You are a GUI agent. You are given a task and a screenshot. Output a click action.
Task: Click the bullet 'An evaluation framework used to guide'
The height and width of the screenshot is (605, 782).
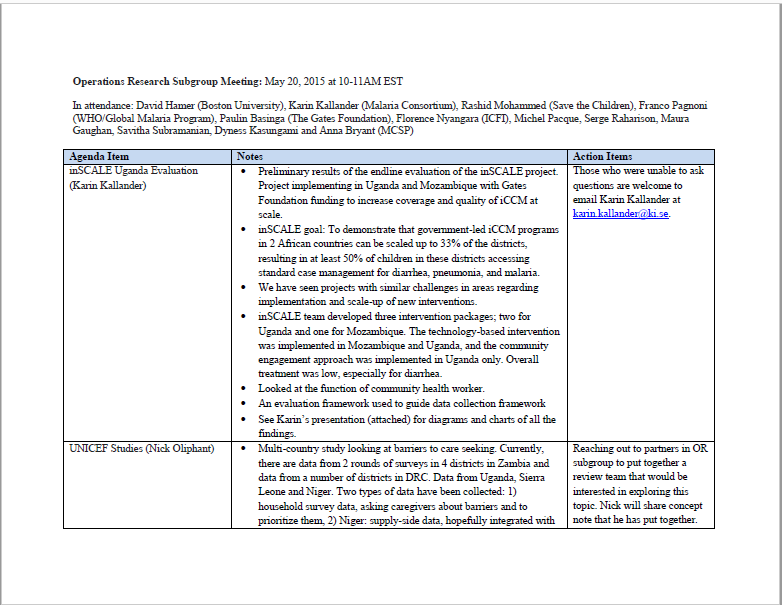[401, 403]
